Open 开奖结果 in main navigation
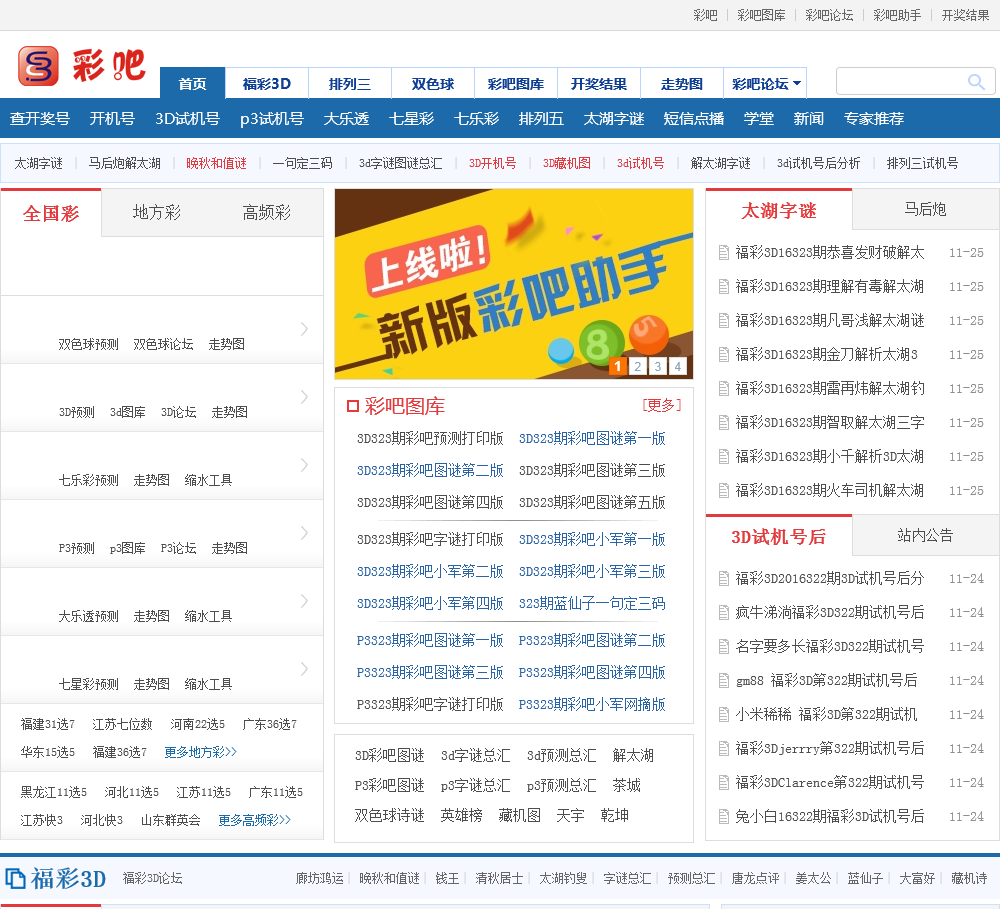 [599, 84]
